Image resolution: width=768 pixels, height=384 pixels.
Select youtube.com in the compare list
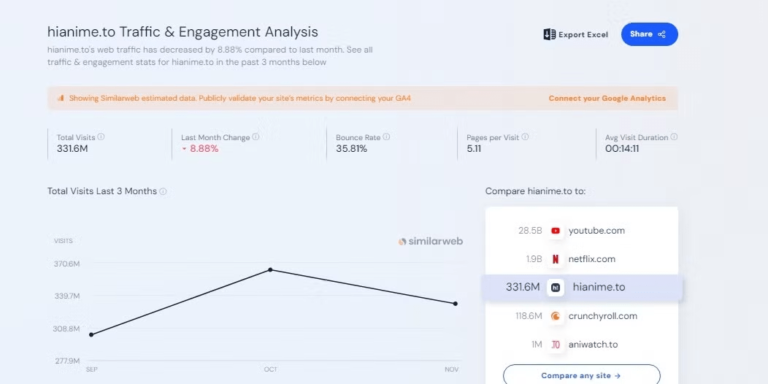[x=597, y=231]
